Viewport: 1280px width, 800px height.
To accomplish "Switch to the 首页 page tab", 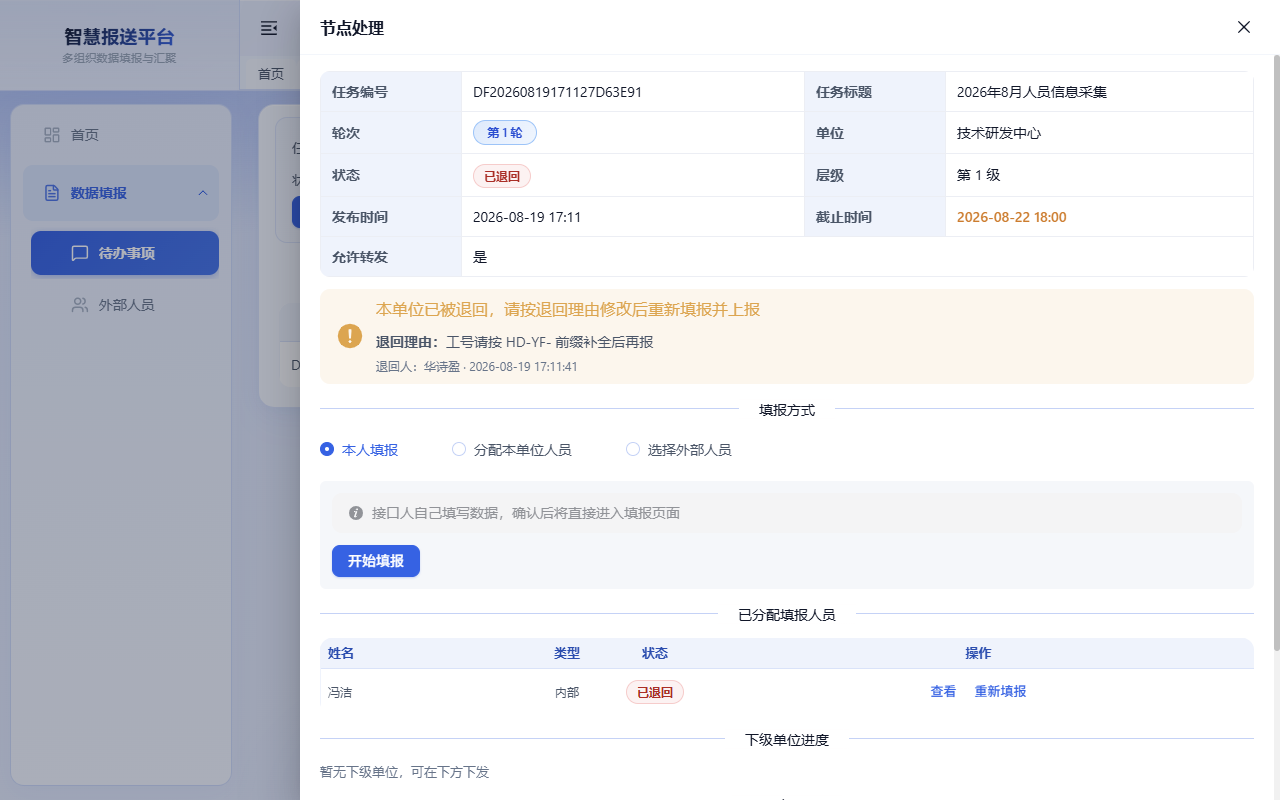I will 271,74.
